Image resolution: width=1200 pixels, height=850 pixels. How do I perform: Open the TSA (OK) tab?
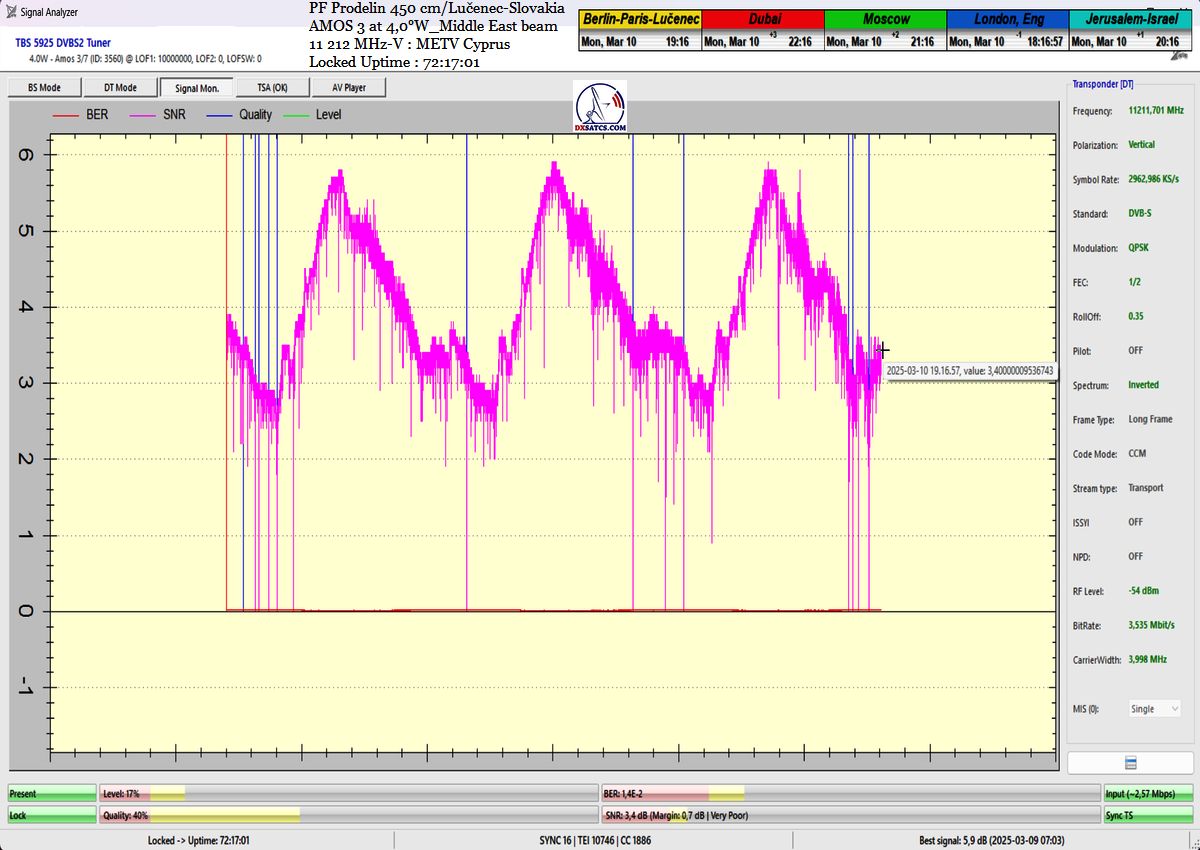pos(272,88)
